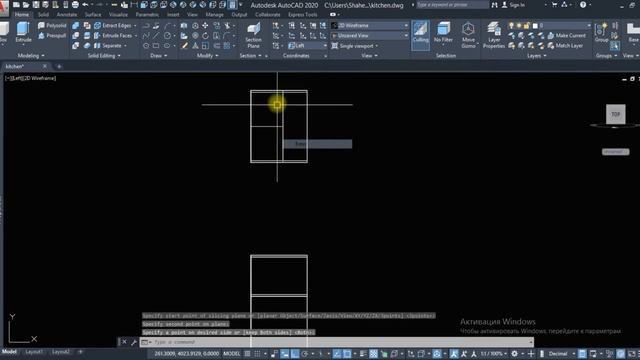
Task: Click the Sign In button
Action: pyautogui.click(x=513, y=5)
